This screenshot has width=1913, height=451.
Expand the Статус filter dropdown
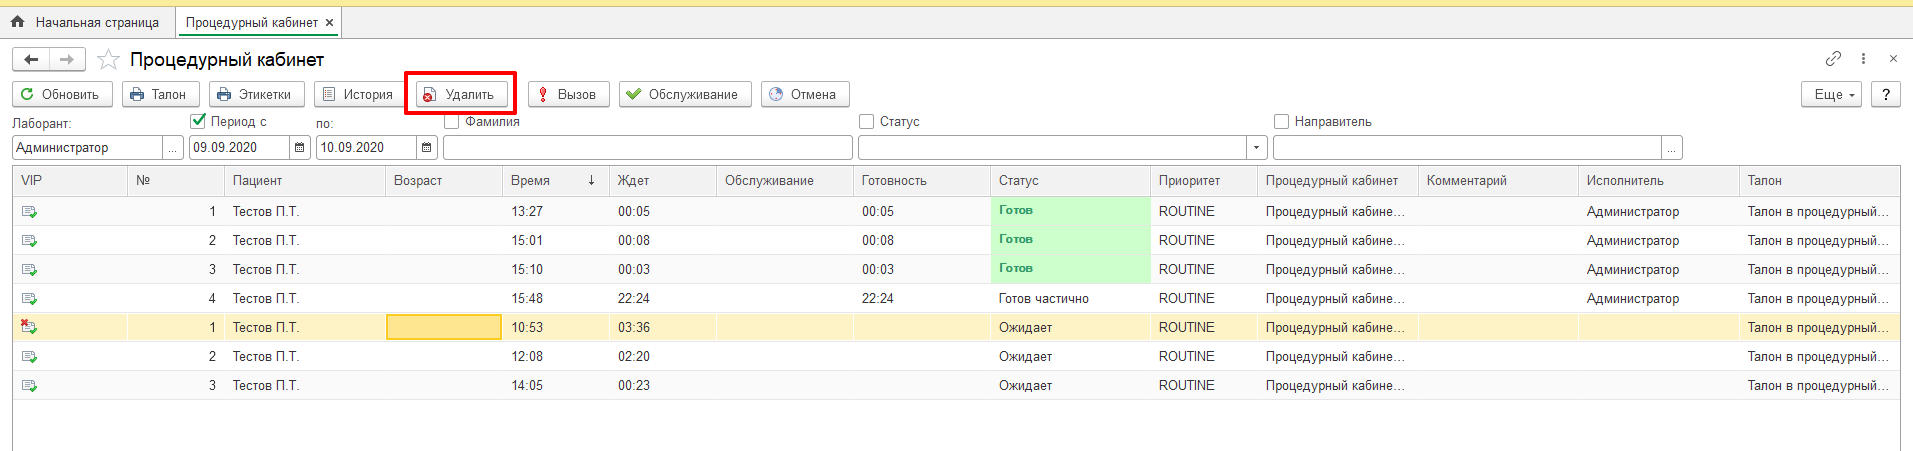[1257, 148]
